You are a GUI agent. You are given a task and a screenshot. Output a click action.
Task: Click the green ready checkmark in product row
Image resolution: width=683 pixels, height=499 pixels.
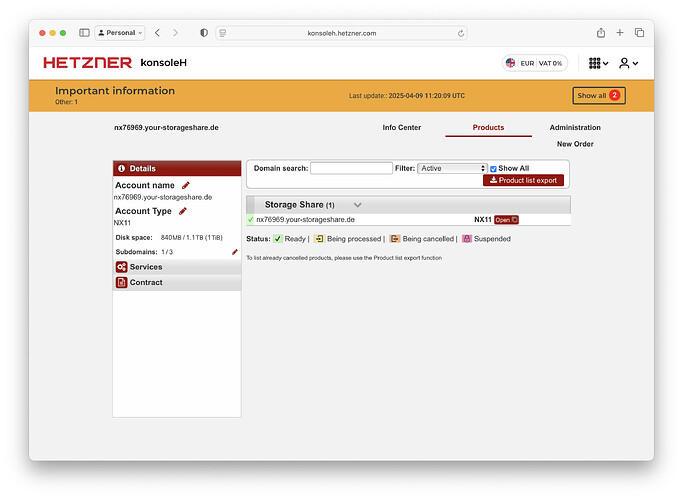point(250,220)
